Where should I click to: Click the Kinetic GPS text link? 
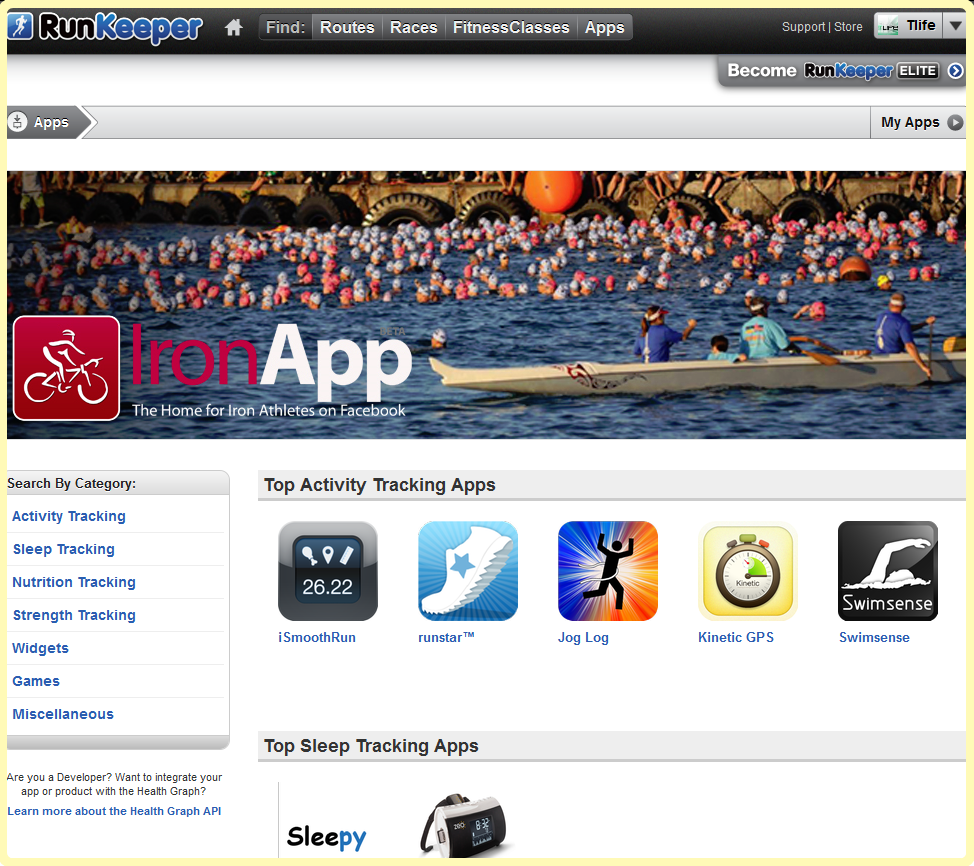(x=736, y=637)
